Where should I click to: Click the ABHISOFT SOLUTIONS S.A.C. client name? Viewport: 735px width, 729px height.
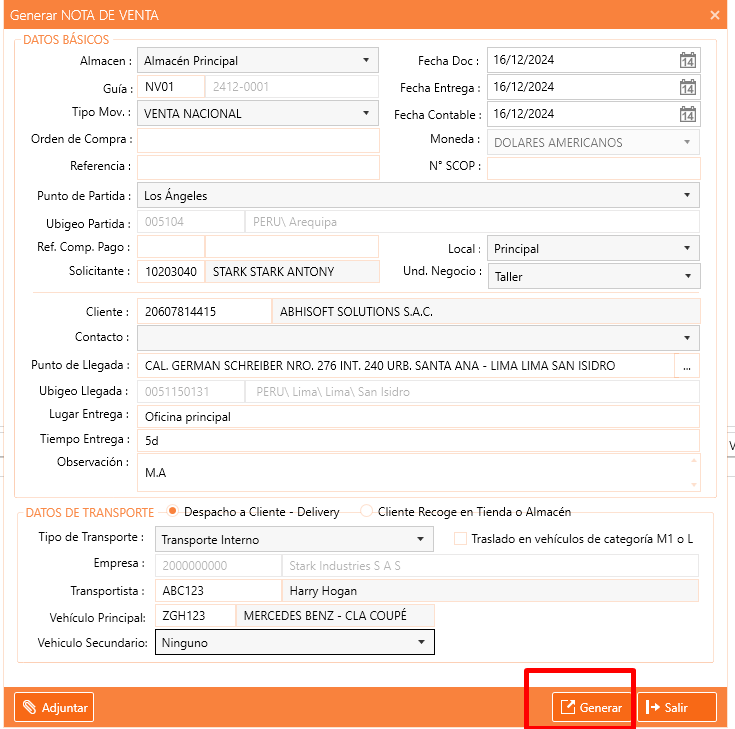click(356, 312)
